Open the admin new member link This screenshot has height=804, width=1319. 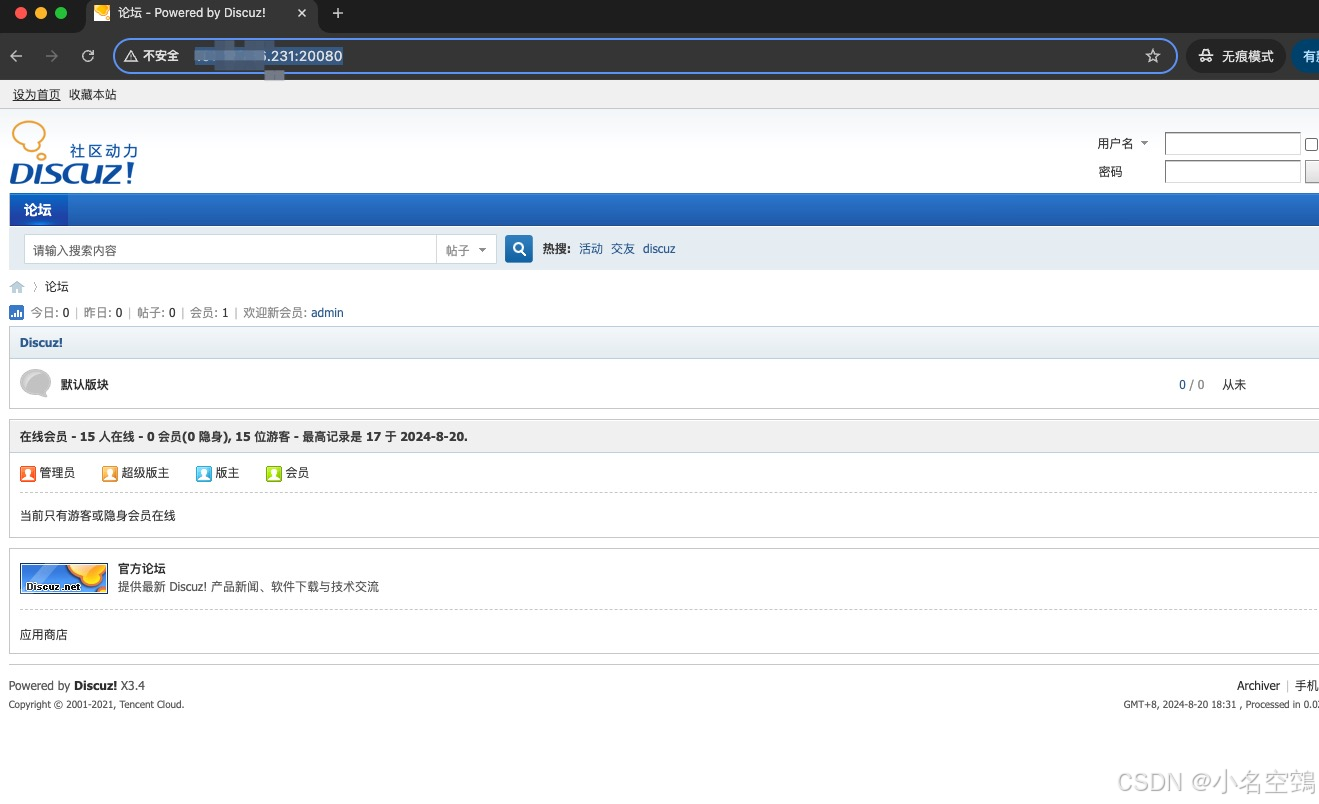(x=327, y=313)
